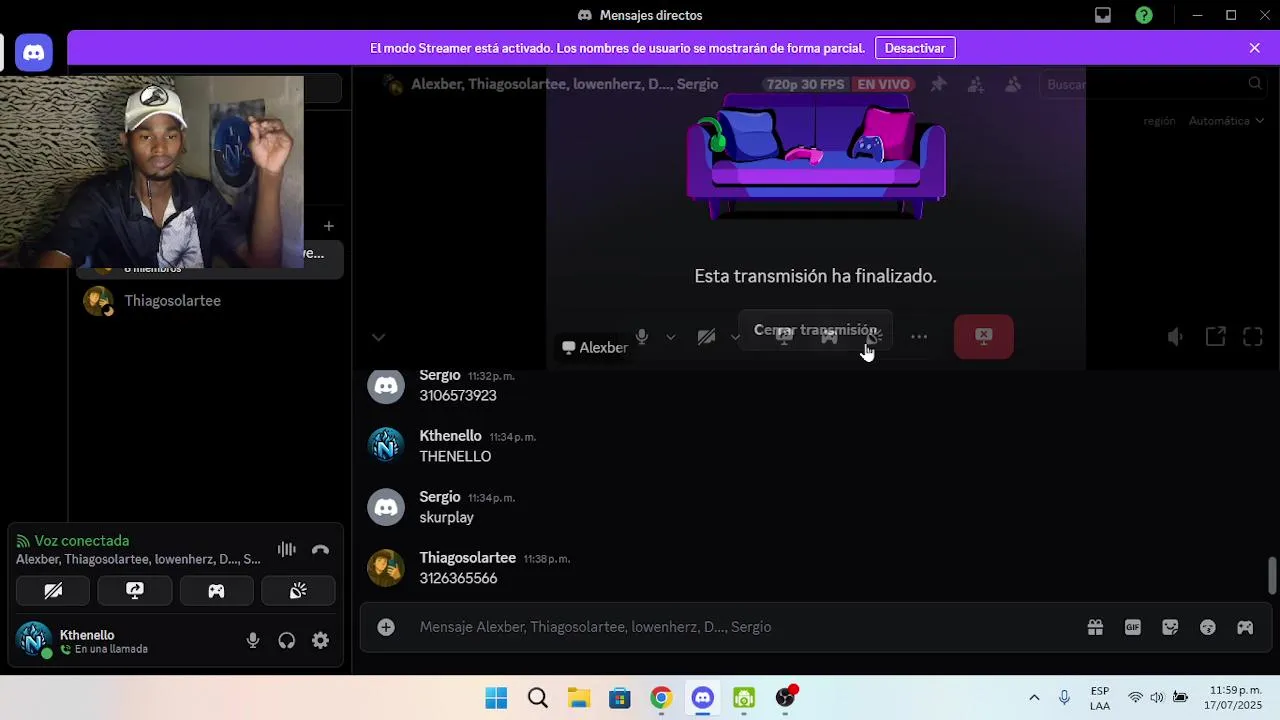Open Kthenello user profile panel
1280x720 pixels.
pyautogui.click(x=82, y=641)
